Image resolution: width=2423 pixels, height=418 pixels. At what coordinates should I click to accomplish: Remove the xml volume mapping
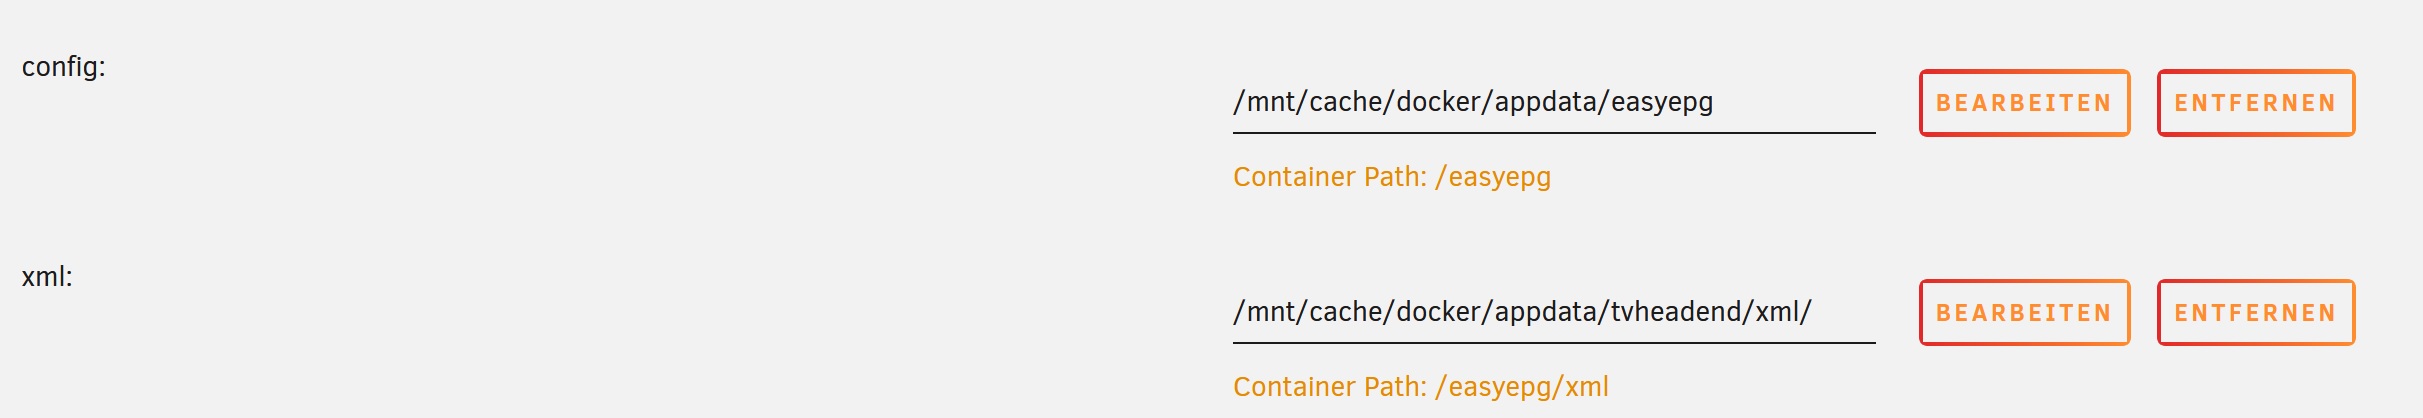point(2256,313)
